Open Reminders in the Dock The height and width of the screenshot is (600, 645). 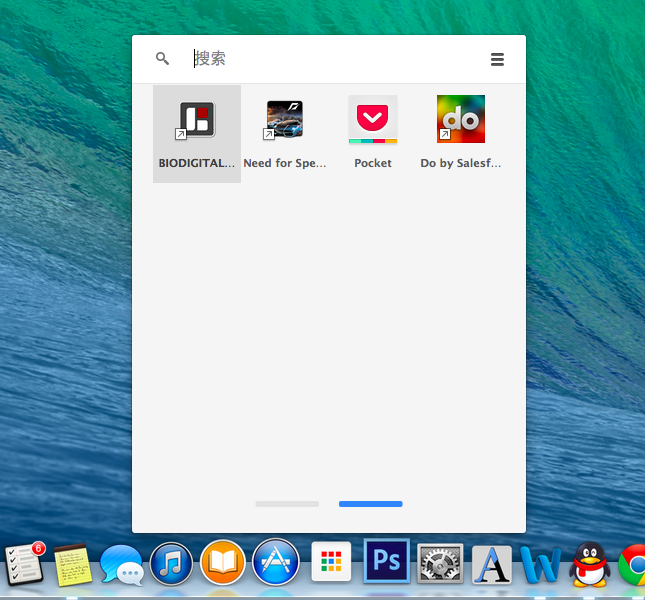click(x=24, y=563)
